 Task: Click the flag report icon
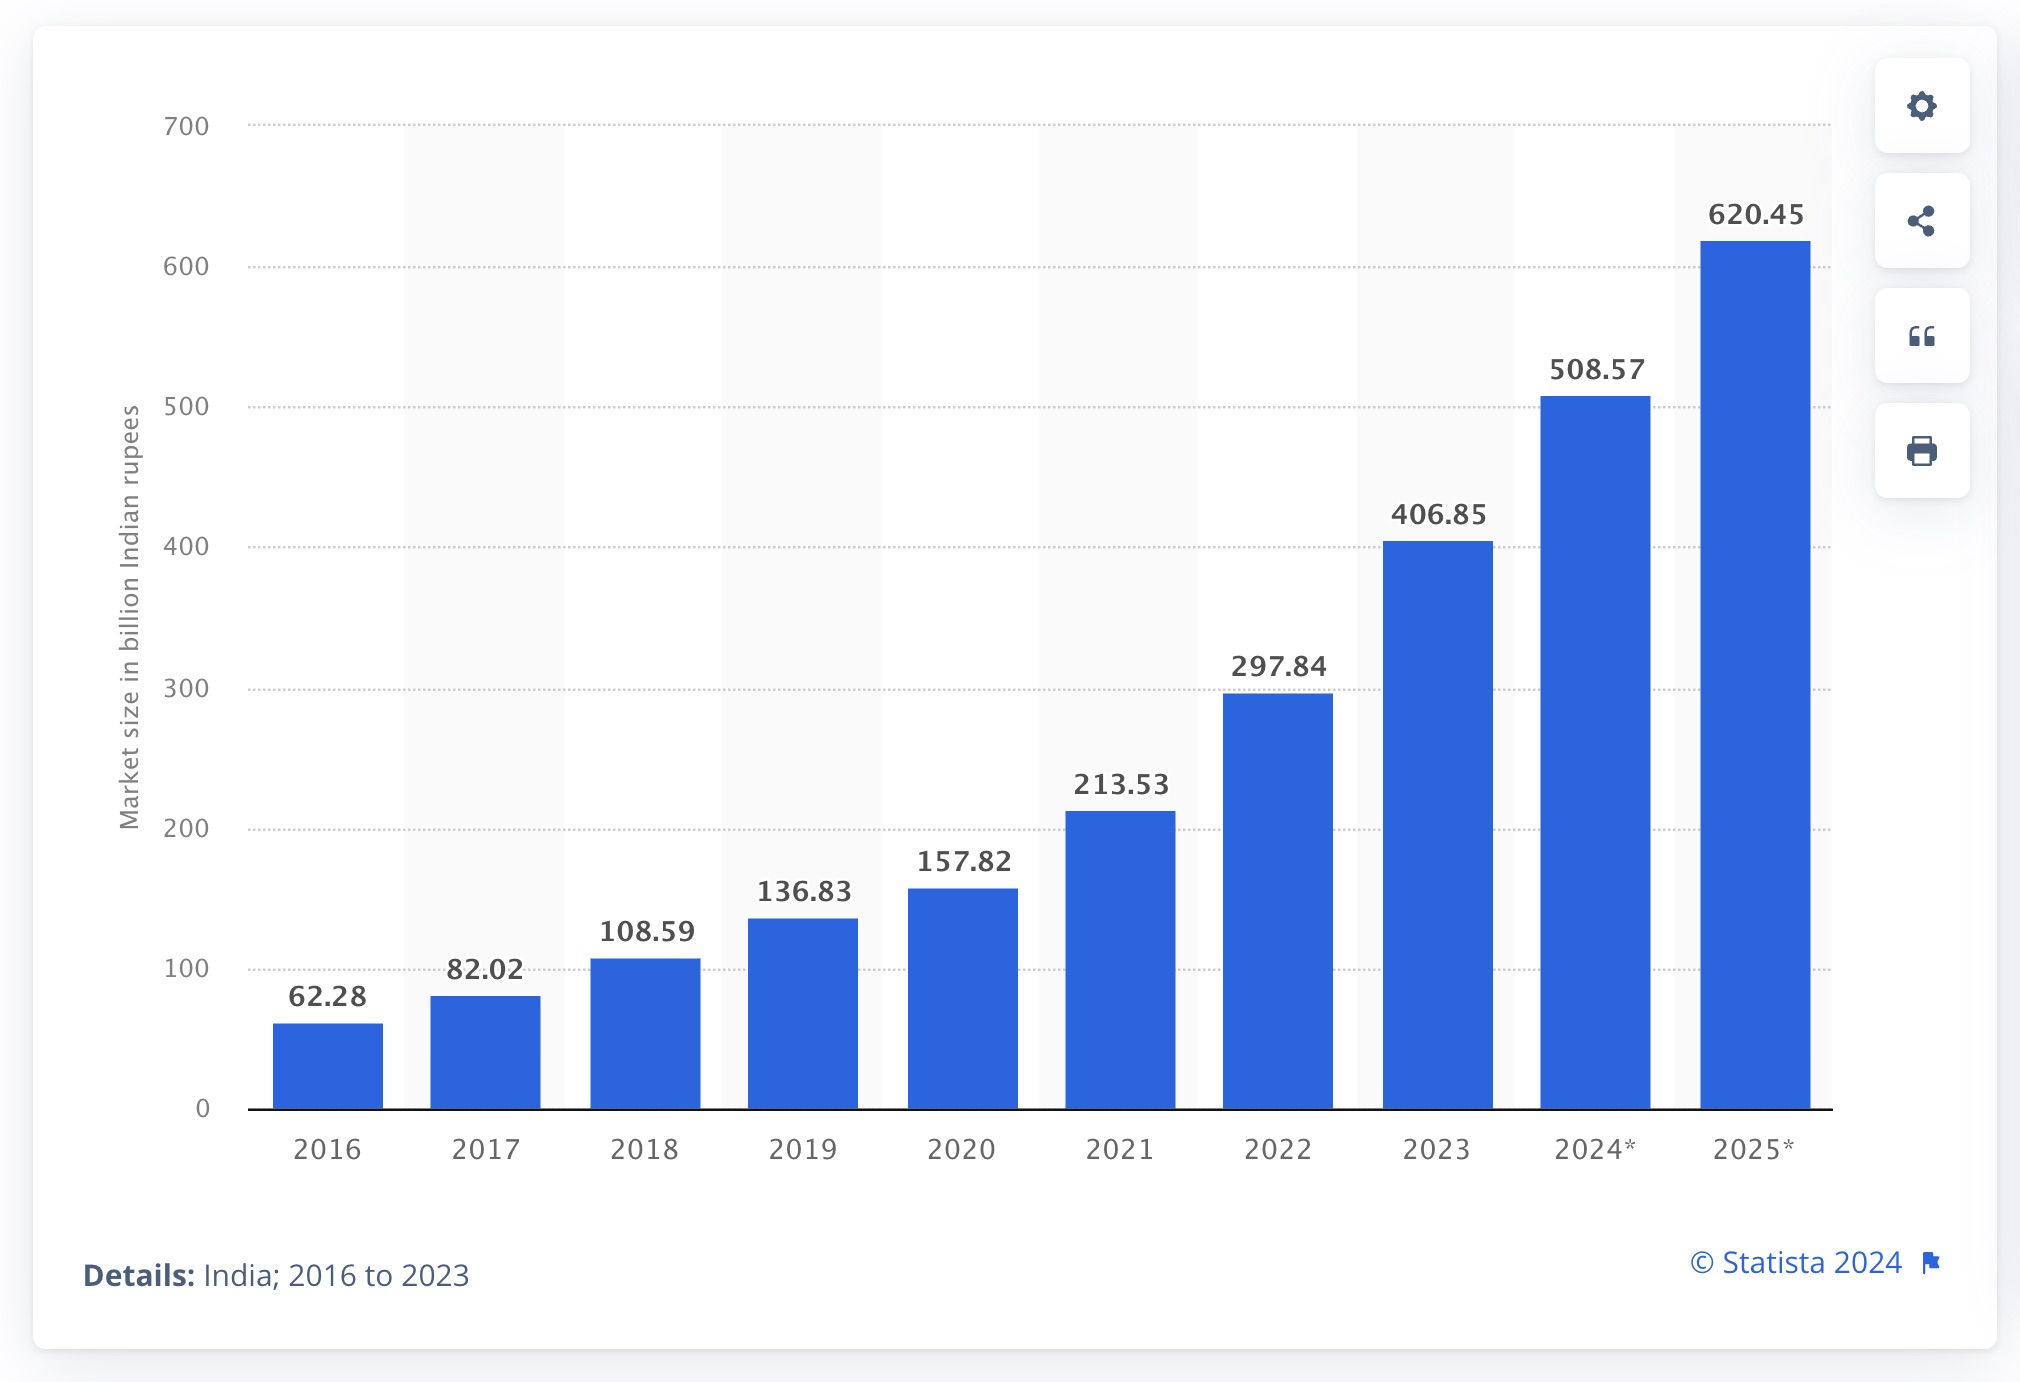coord(1933,1263)
